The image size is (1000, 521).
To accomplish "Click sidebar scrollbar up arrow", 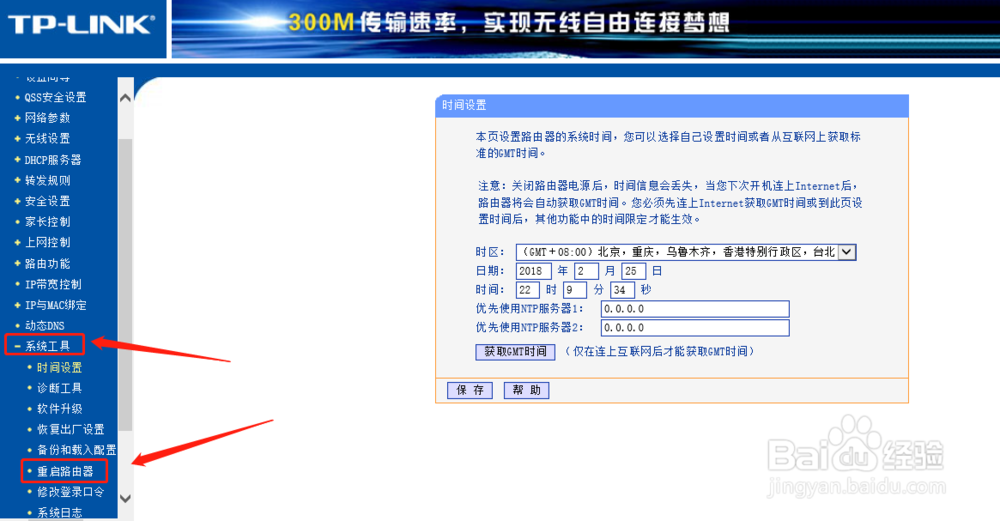I will 126,98.
